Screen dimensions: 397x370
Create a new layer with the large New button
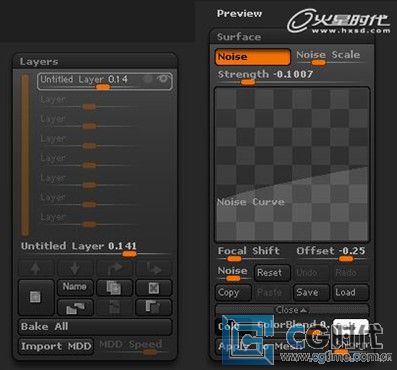(36, 297)
